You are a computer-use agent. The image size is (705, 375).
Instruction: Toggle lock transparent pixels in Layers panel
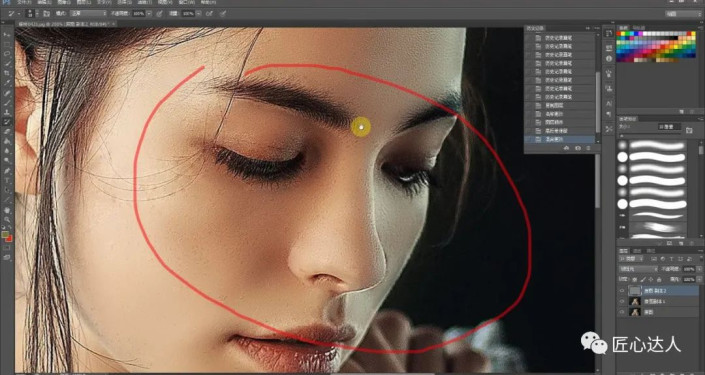pyautogui.click(x=634, y=280)
